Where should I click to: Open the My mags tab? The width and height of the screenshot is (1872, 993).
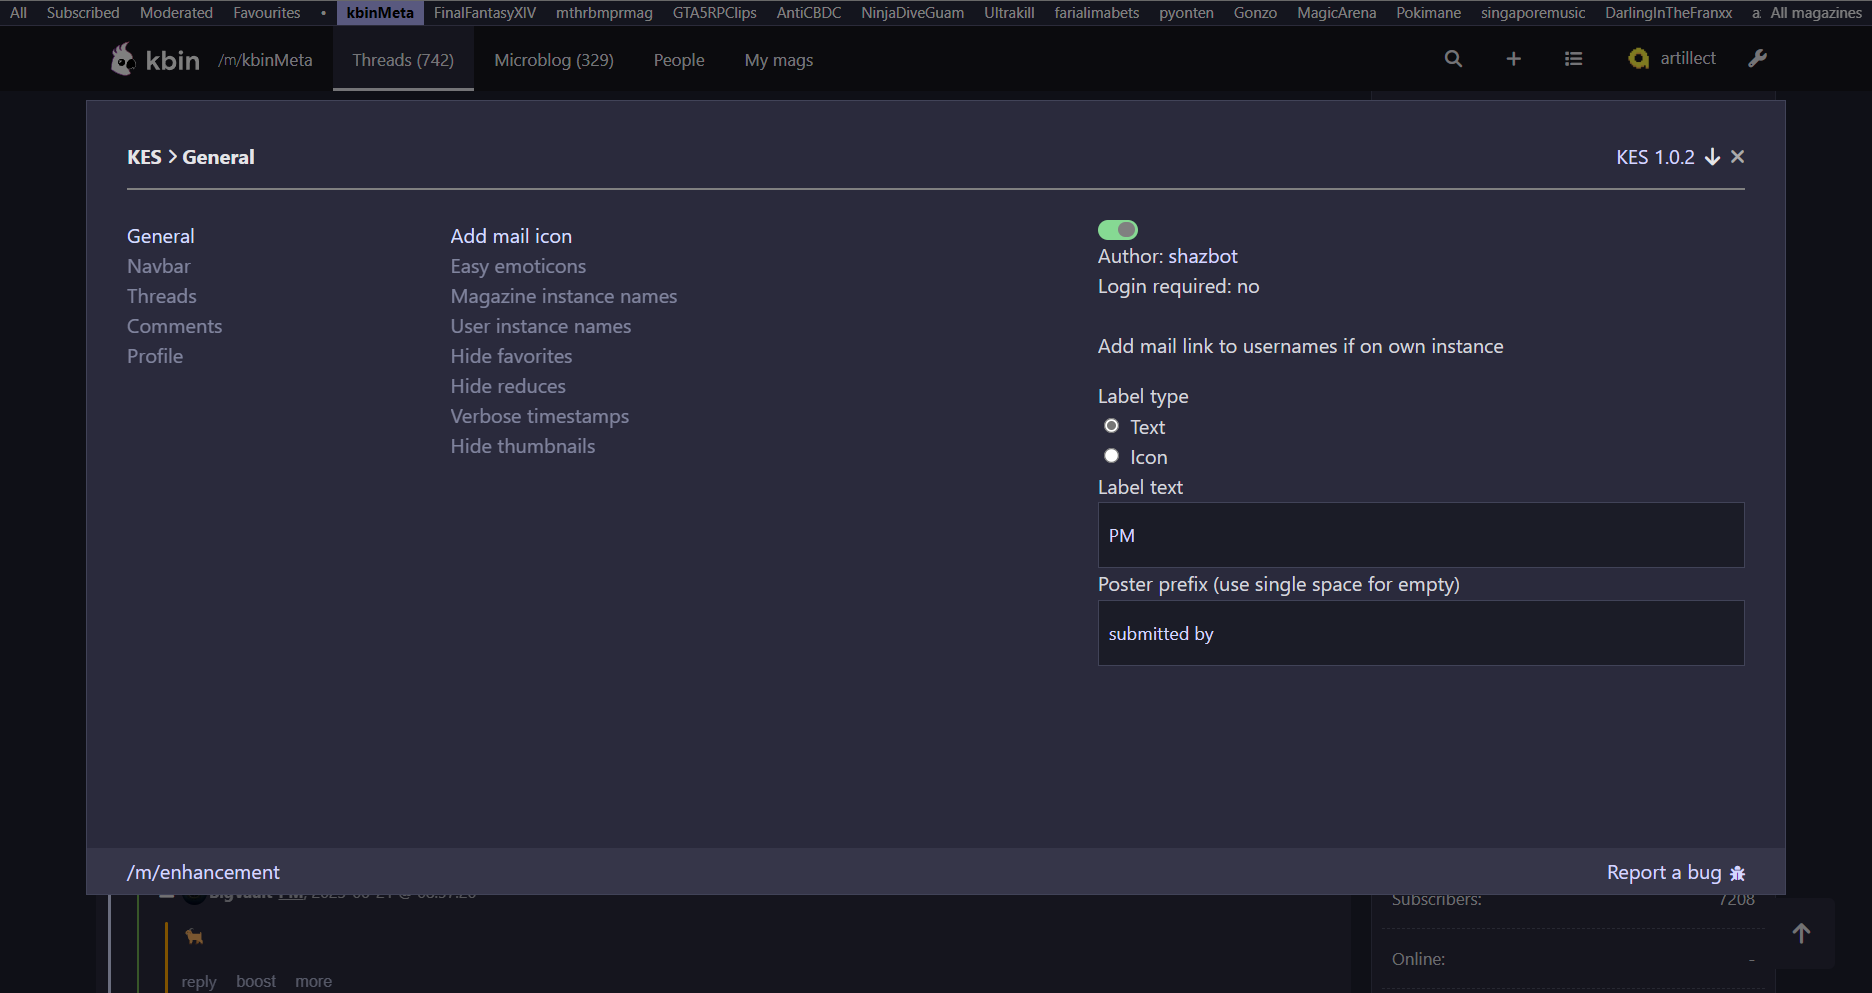point(779,60)
